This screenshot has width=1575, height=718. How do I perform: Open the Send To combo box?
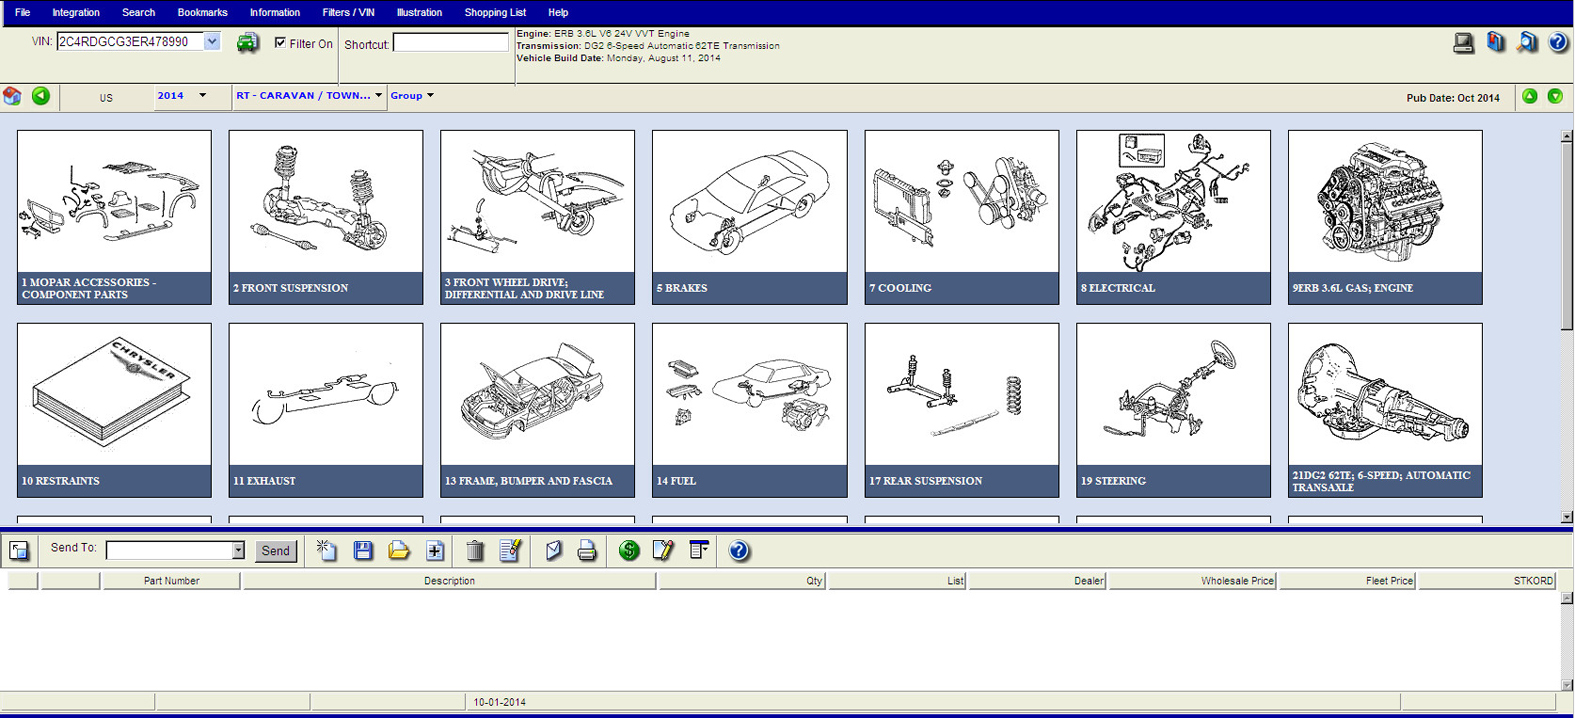pyautogui.click(x=237, y=550)
